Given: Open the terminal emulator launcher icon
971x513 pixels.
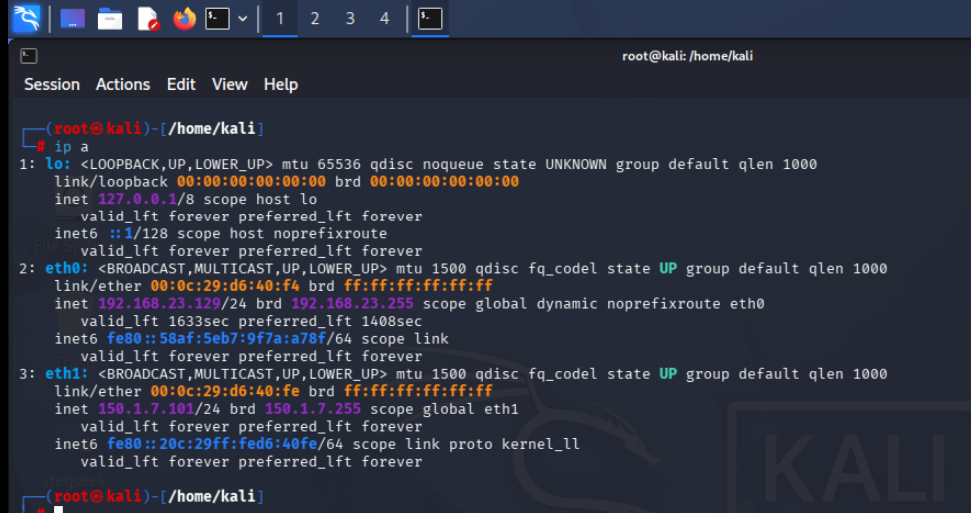Looking at the screenshot, I should coord(217,19).
